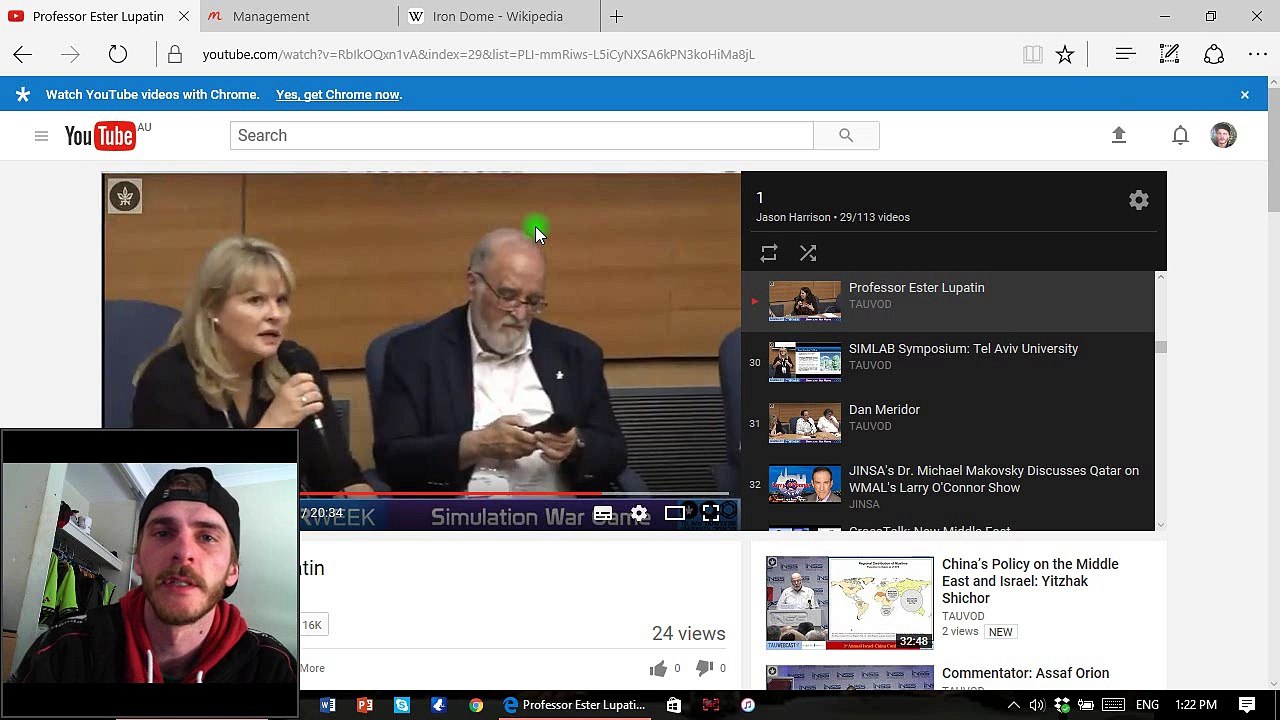Make a Web Note pen icon

click(x=1169, y=55)
